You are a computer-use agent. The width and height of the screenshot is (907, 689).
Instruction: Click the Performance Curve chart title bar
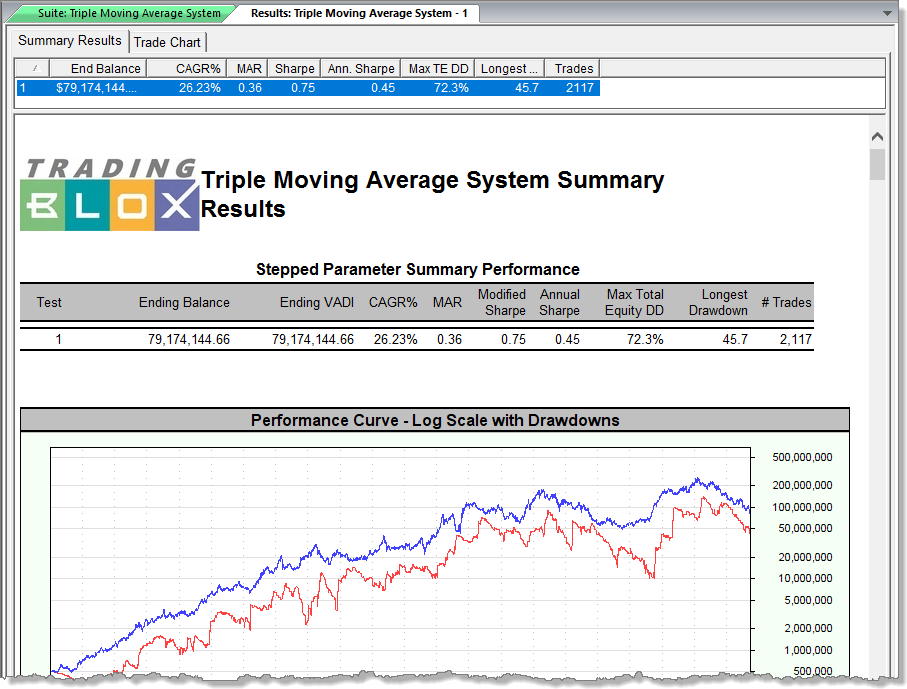(x=434, y=420)
